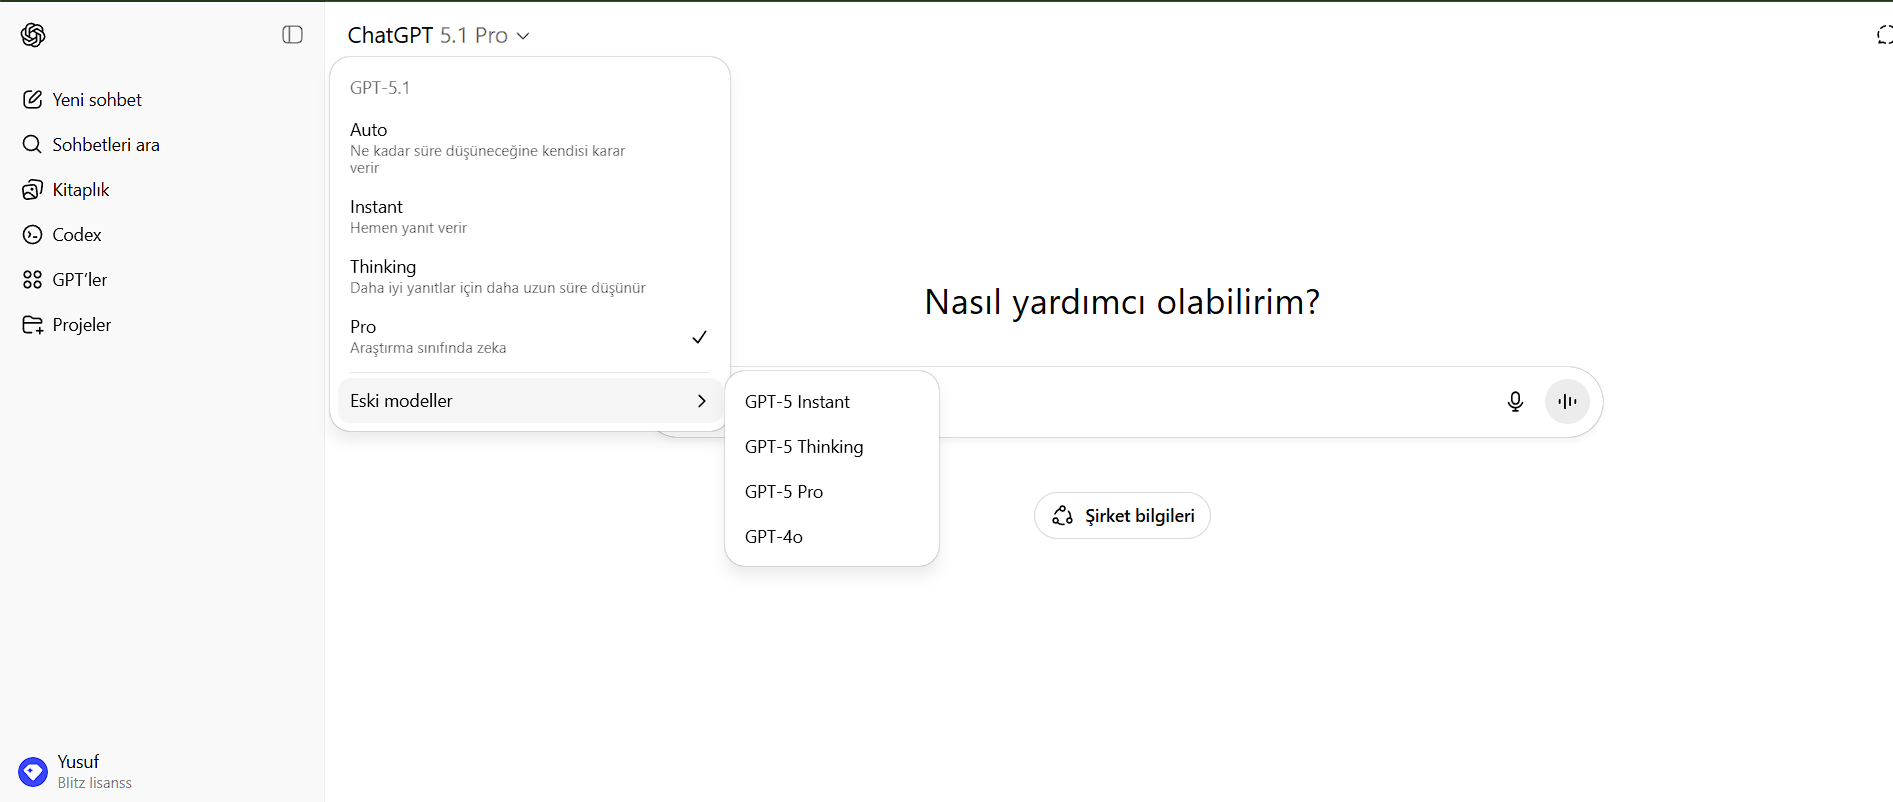Open Codex from the sidebar
Screen dimensions: 1893x802
click(x=76, y=235)
